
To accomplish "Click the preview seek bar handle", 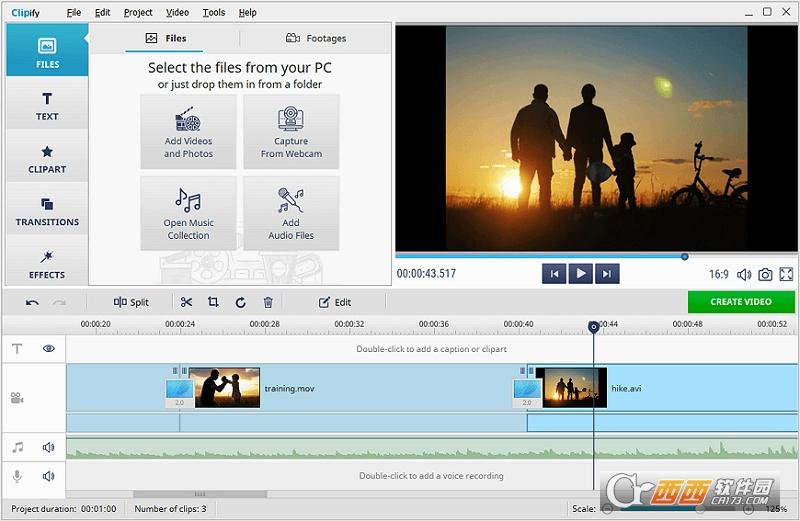I will tap(685, 256).
